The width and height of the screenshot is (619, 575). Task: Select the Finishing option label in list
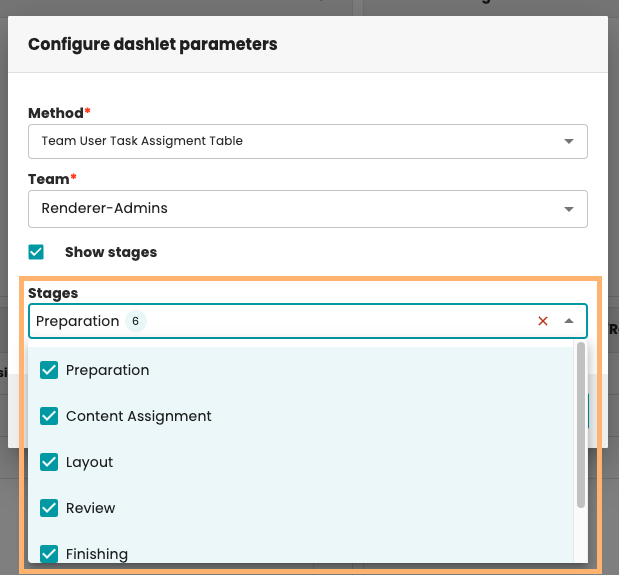(97, 553)
